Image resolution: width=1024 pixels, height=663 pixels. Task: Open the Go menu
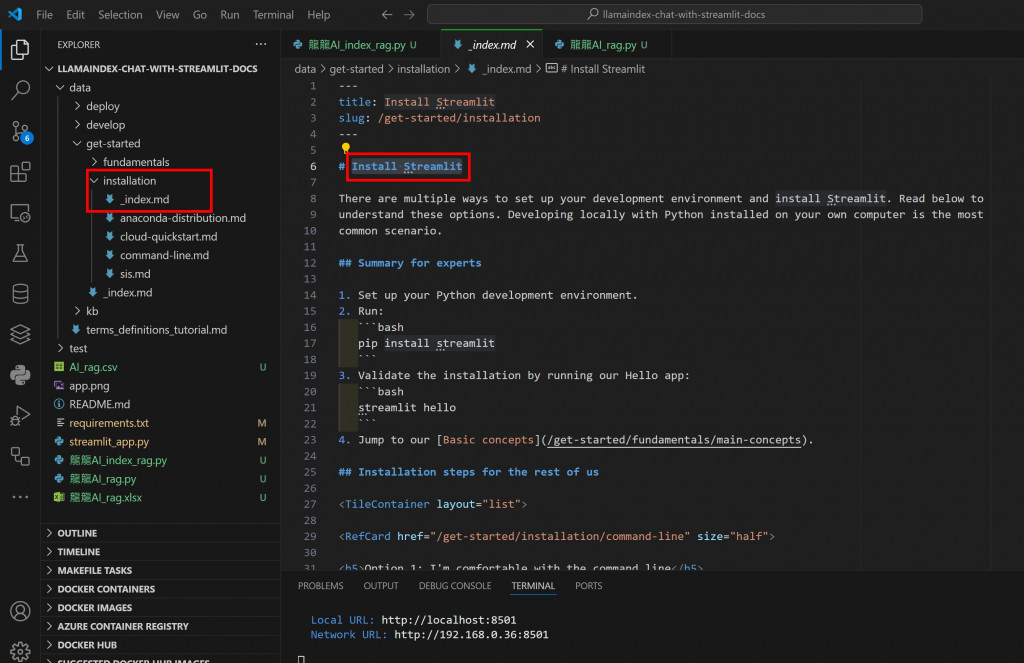tap(200, 14)
